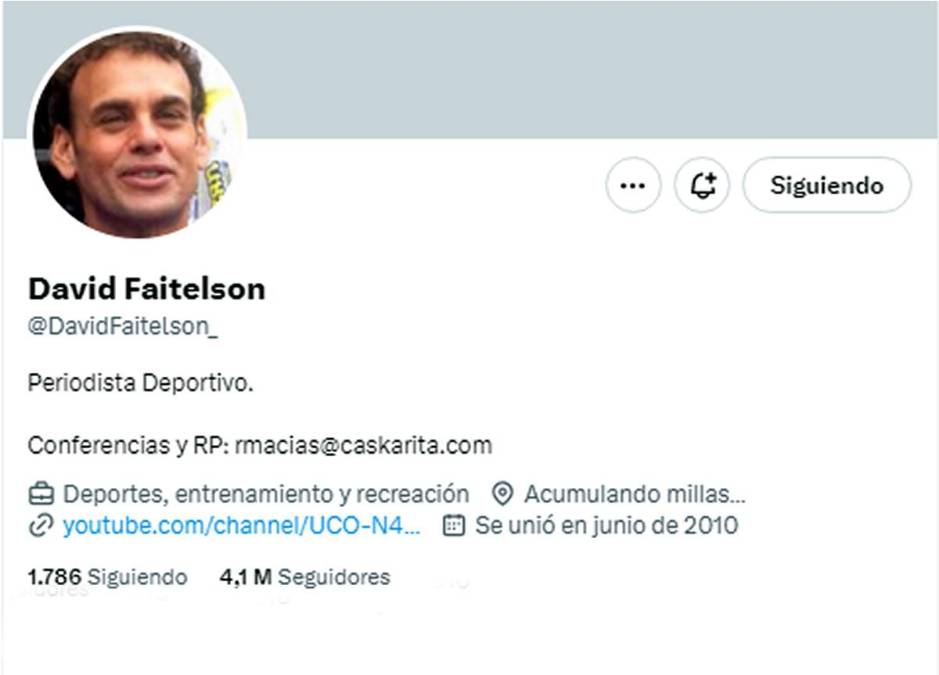Click the Conferencias y RP bio line
This screenshot has width=939, height=675.
click(x=260, y=446)
